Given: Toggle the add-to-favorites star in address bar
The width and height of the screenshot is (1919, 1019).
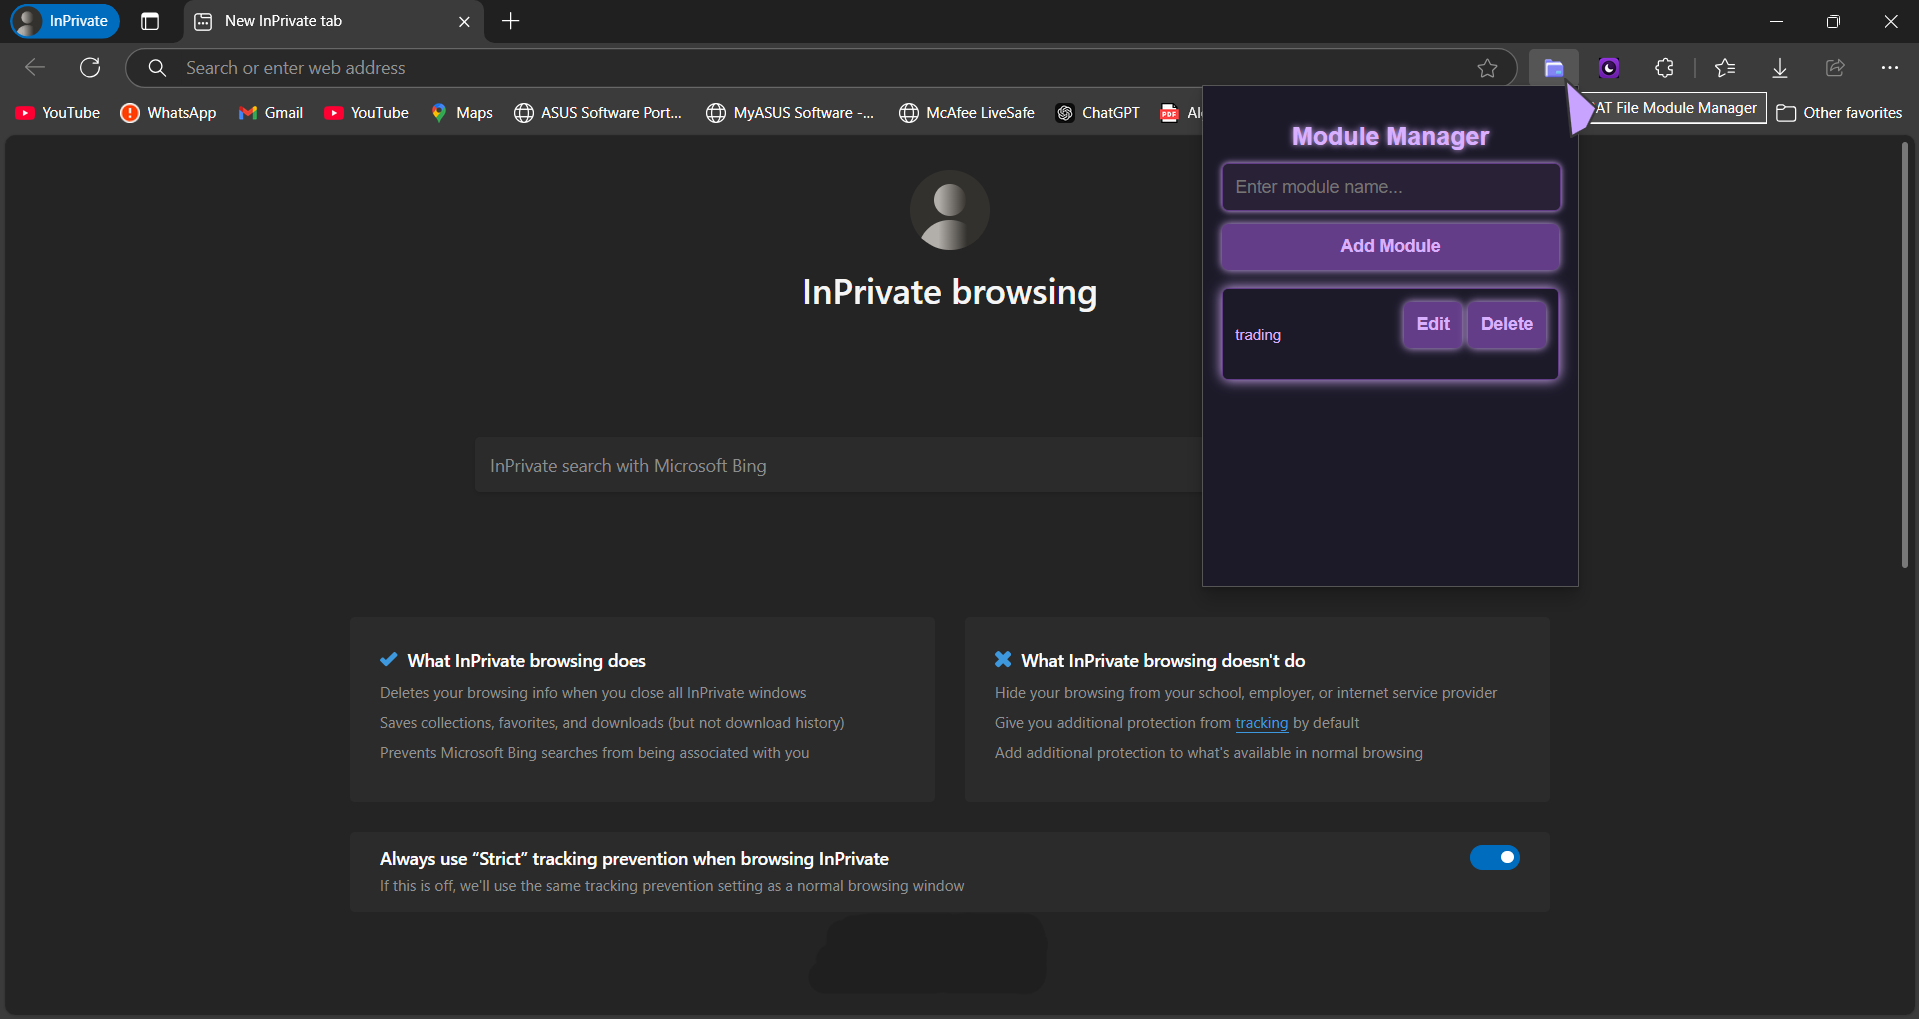Looking at the screenshot, I should (x=1487, y=67).
